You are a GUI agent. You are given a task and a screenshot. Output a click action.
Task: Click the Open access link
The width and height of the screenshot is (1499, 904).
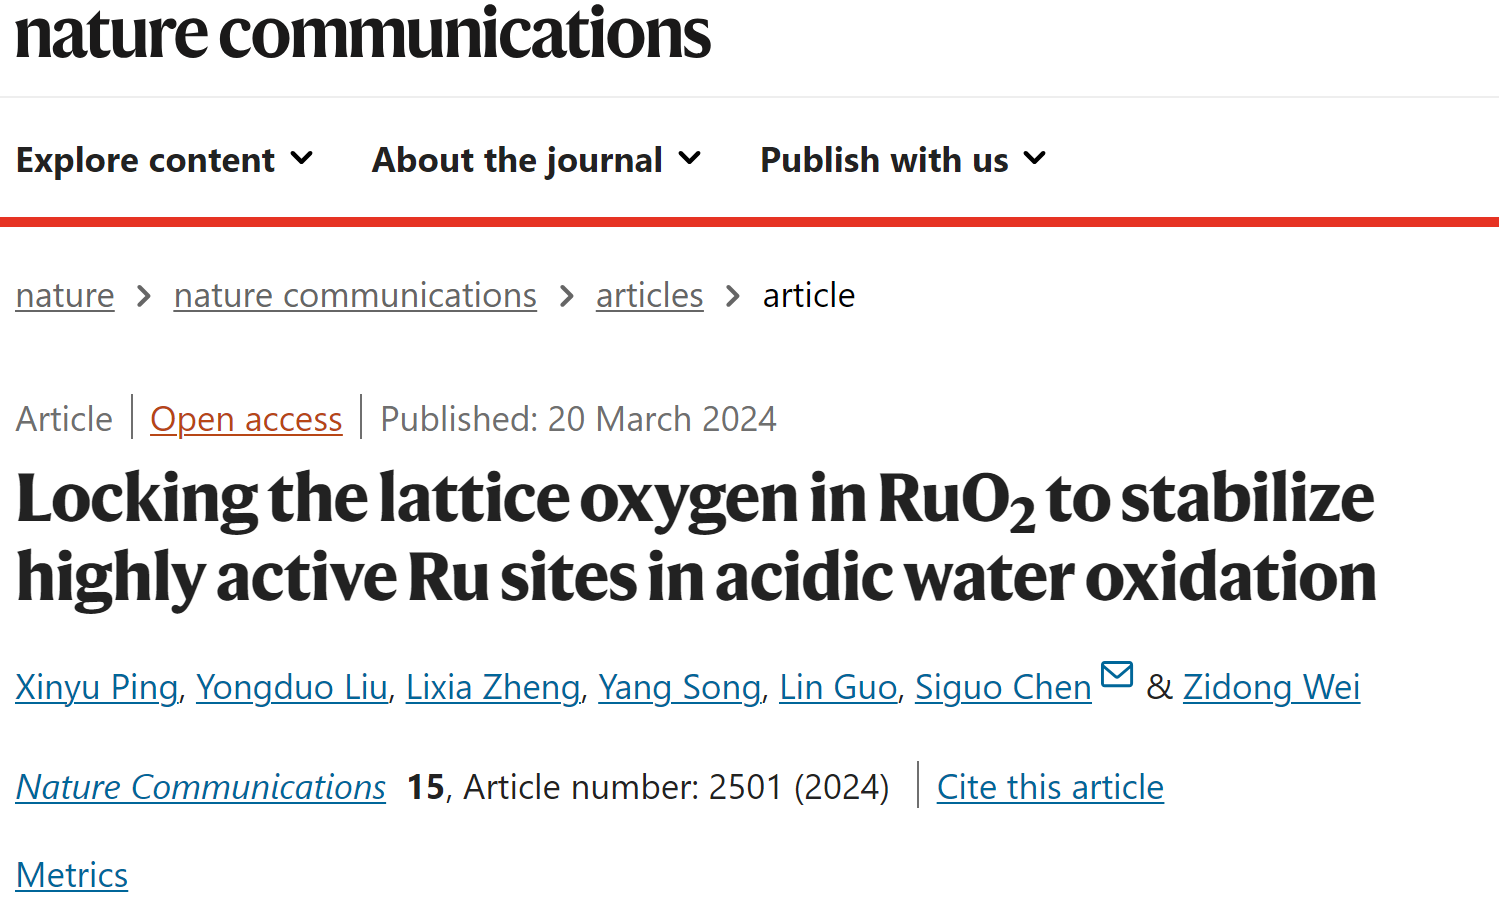click(246, 419)
